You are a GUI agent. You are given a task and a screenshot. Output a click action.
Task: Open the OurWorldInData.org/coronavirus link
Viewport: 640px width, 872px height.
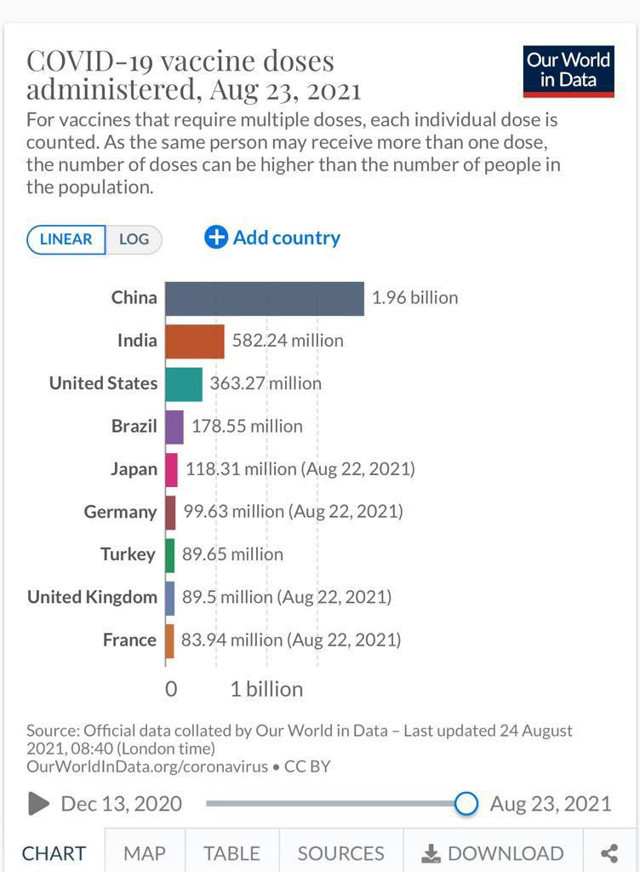pos(147,767)
